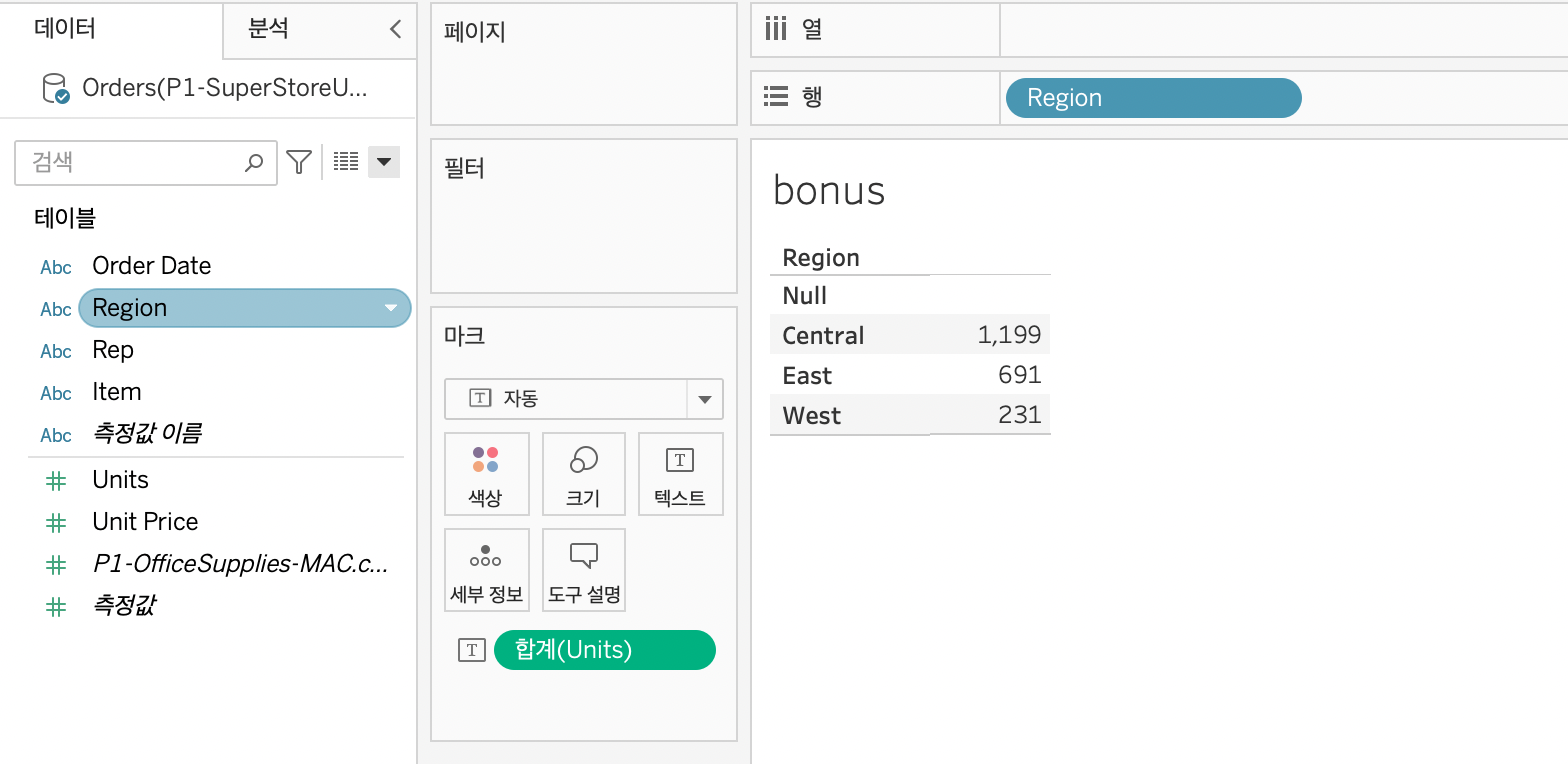Screen dimensions: 1568x764
Task: Switch to the 분석 tab
Action: [x=268, y=29]
